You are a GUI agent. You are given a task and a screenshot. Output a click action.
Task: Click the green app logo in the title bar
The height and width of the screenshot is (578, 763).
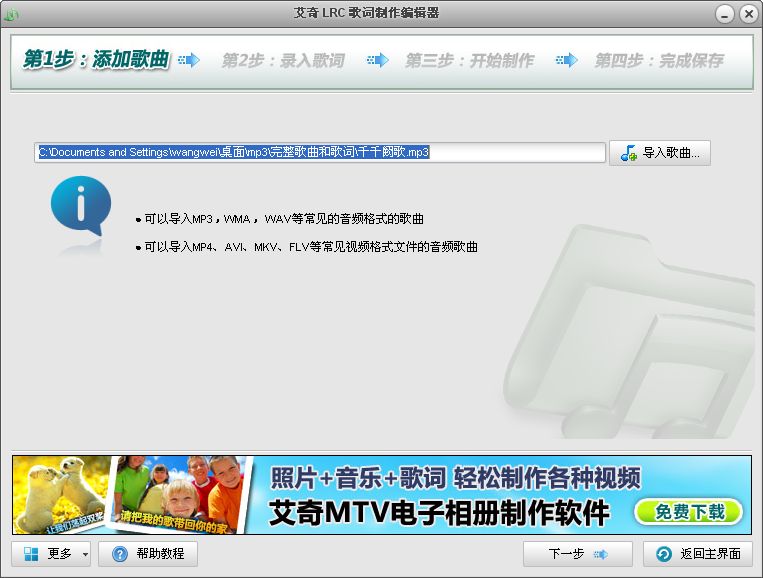11,15
